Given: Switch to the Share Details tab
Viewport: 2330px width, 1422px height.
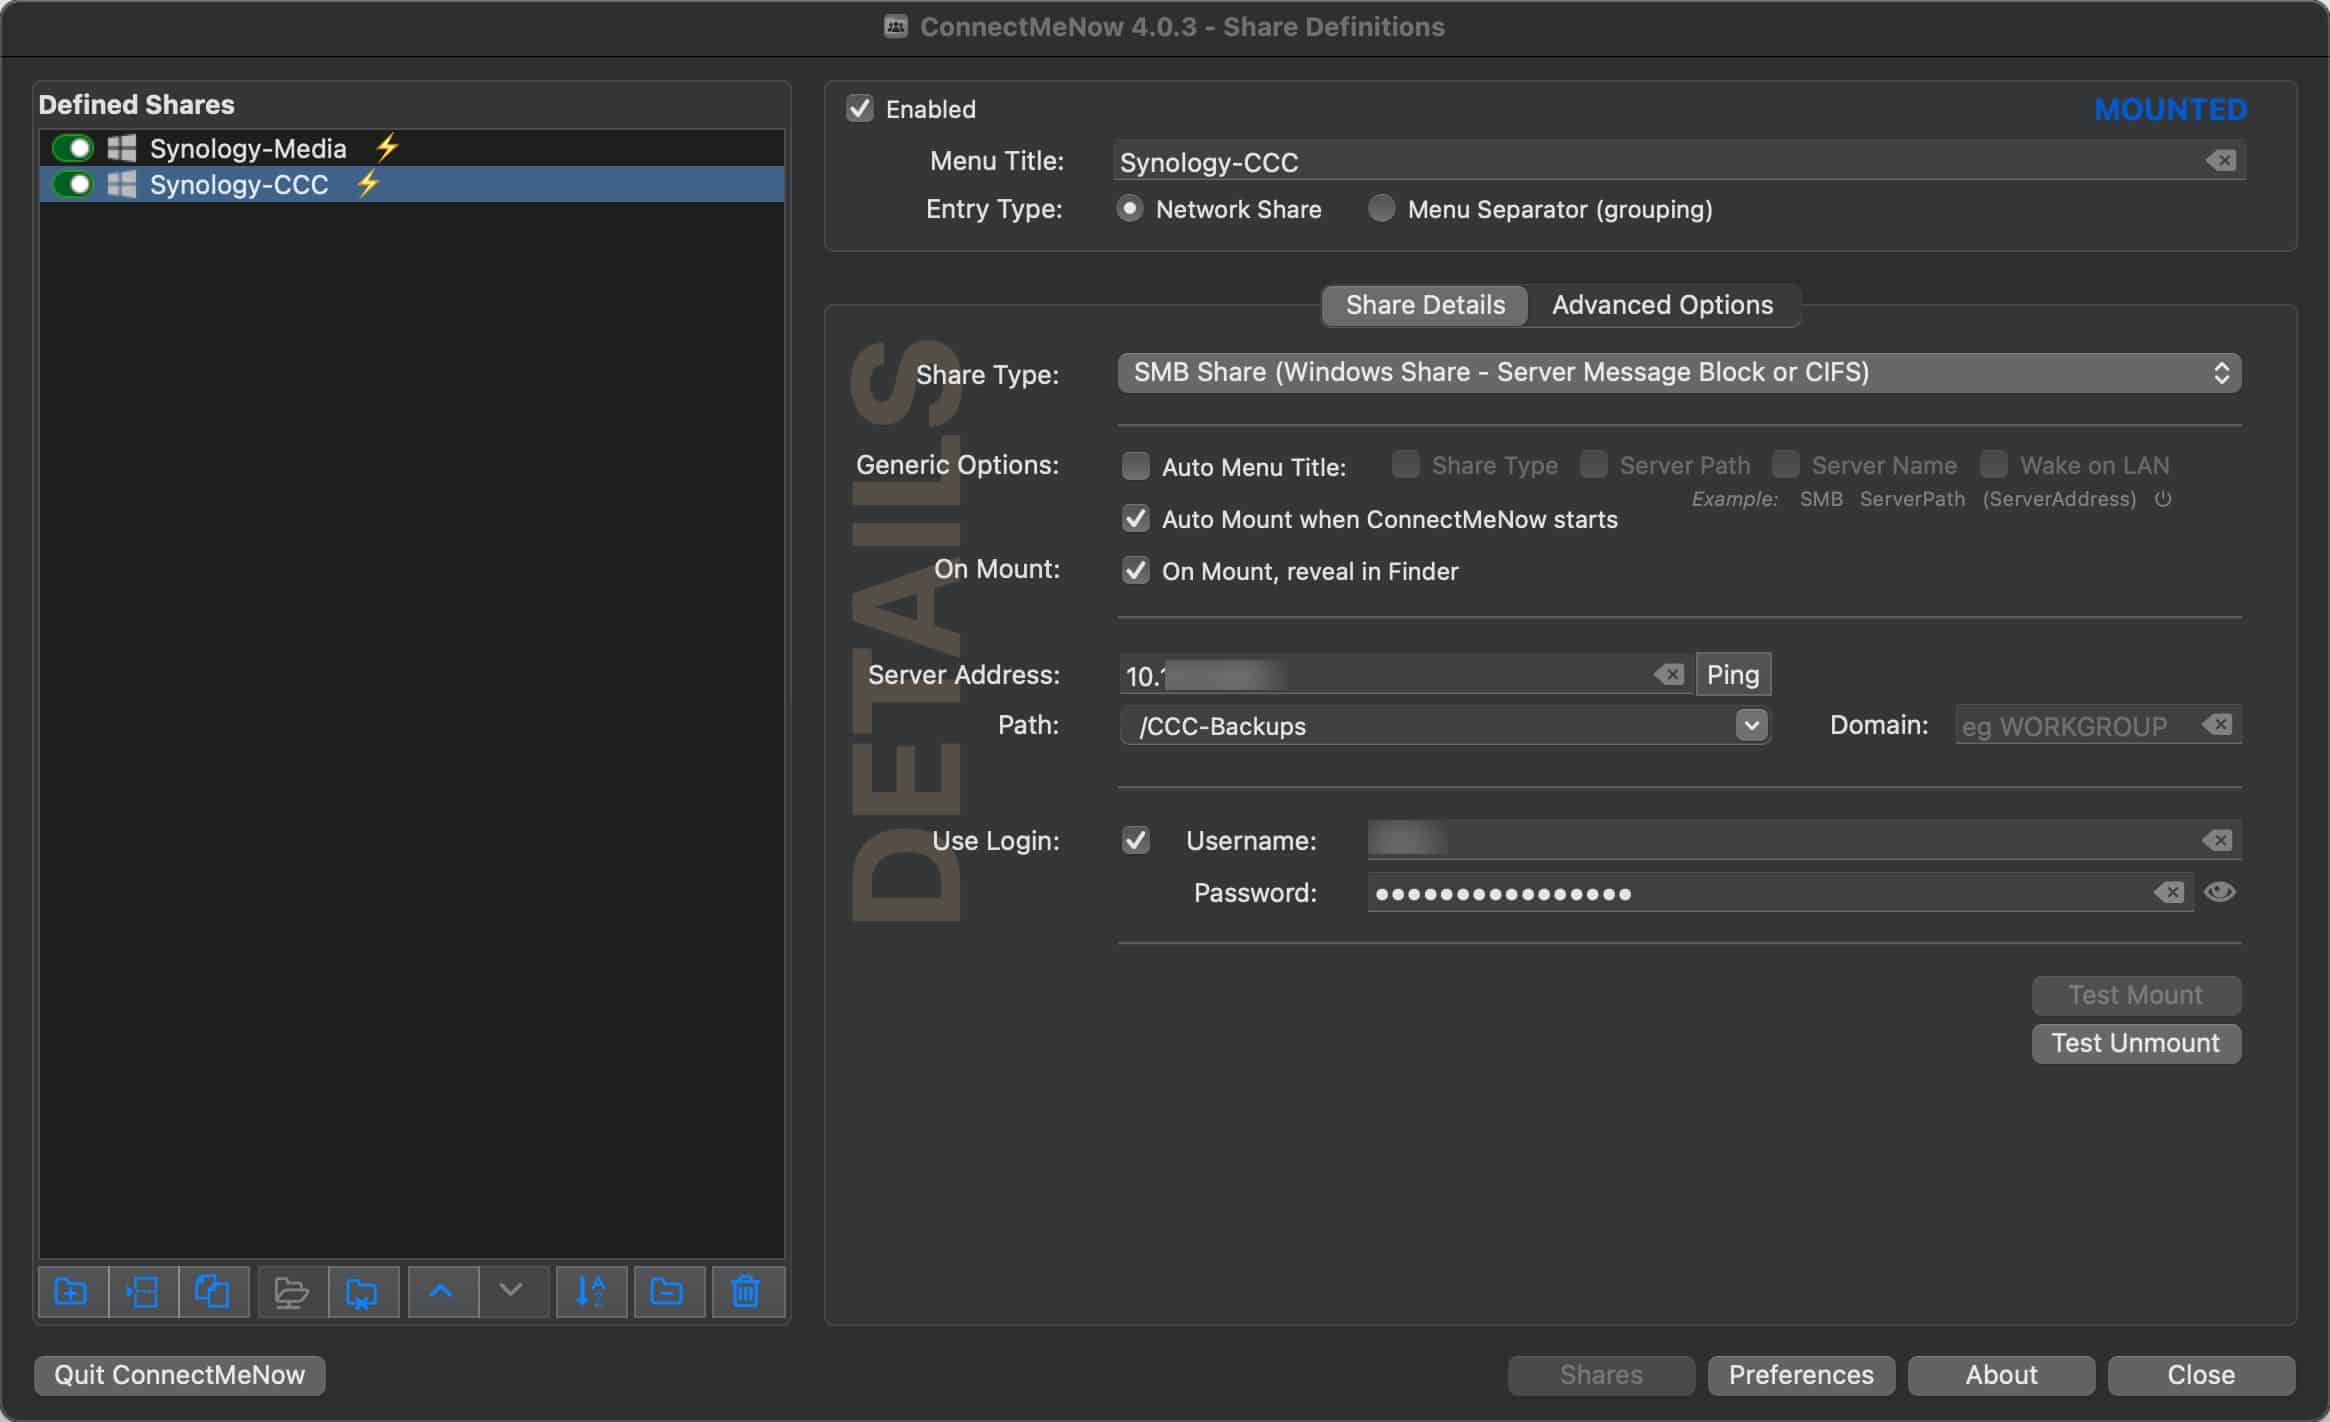Looking at the screenshot, I should (x=1425, y=305).
